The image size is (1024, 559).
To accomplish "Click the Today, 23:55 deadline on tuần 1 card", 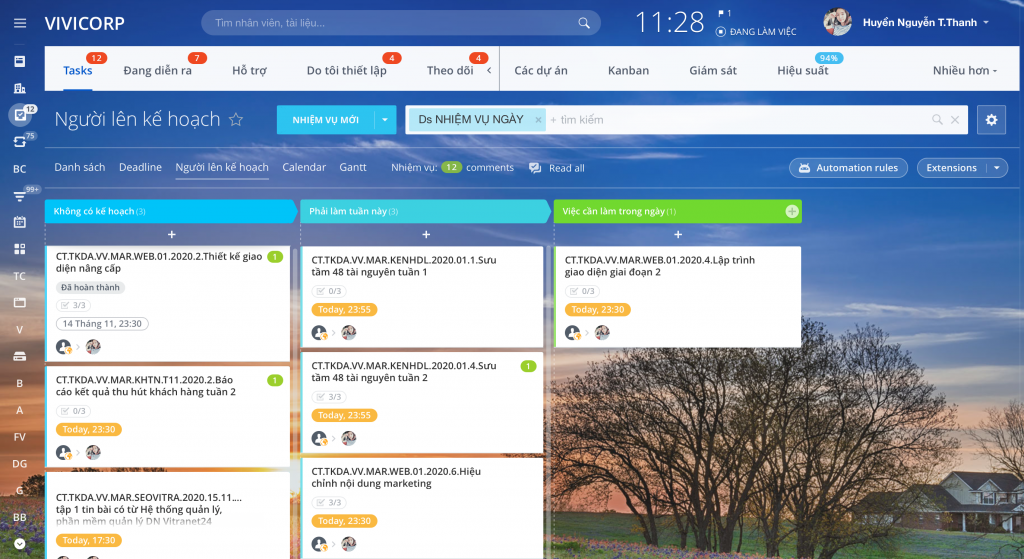I will [x=344, y=310].
